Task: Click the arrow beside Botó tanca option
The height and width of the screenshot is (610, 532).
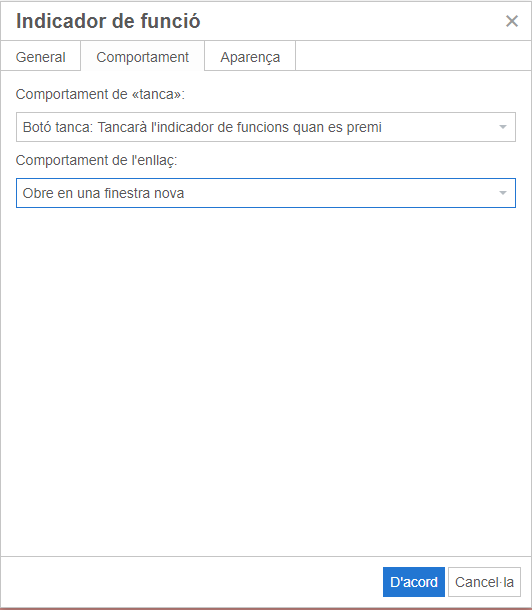Action: (x=502, y=127)
